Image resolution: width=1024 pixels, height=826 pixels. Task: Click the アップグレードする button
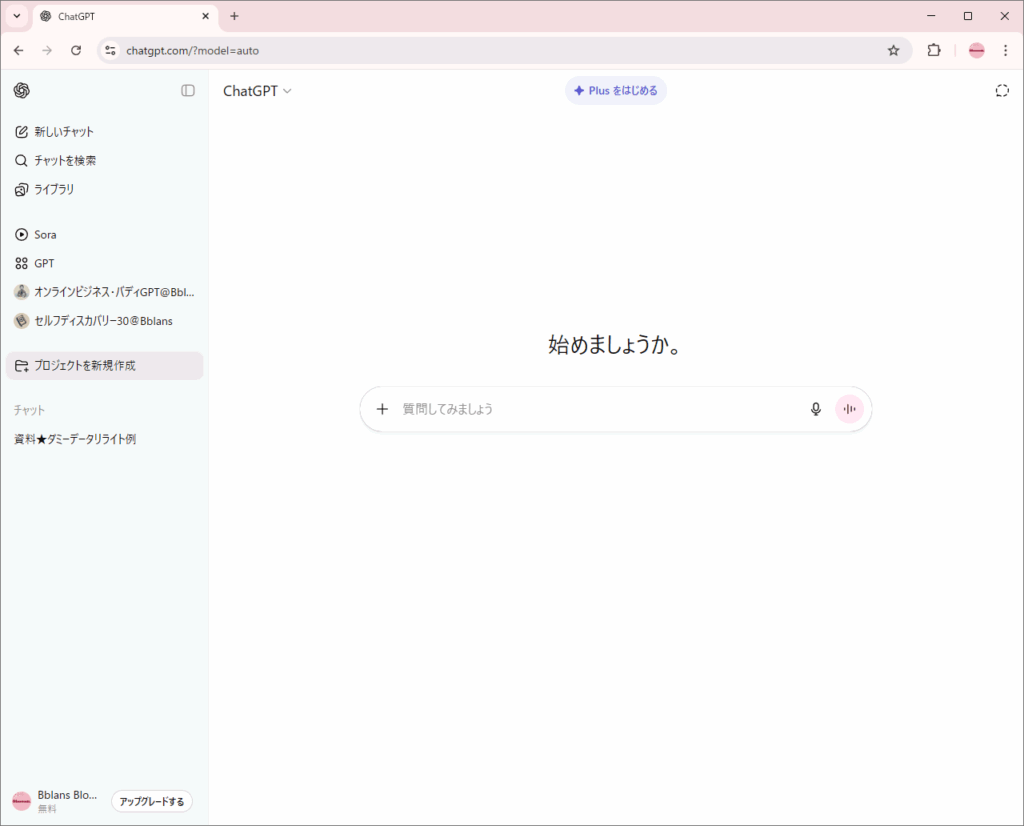(152, 802)
